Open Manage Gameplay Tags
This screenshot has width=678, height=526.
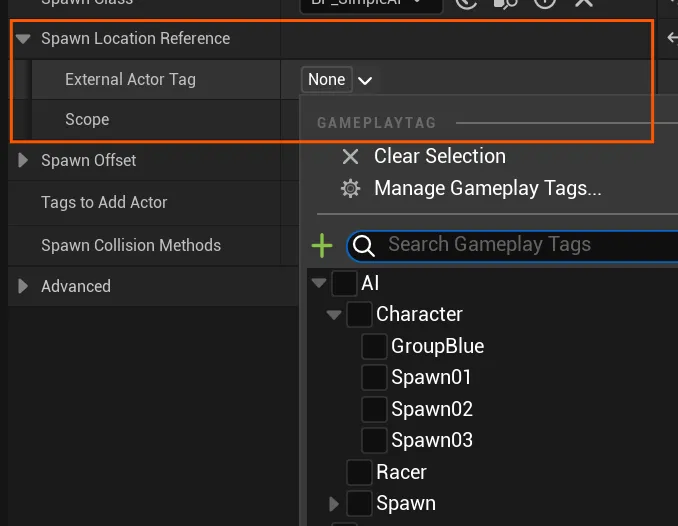pos(488,188)
